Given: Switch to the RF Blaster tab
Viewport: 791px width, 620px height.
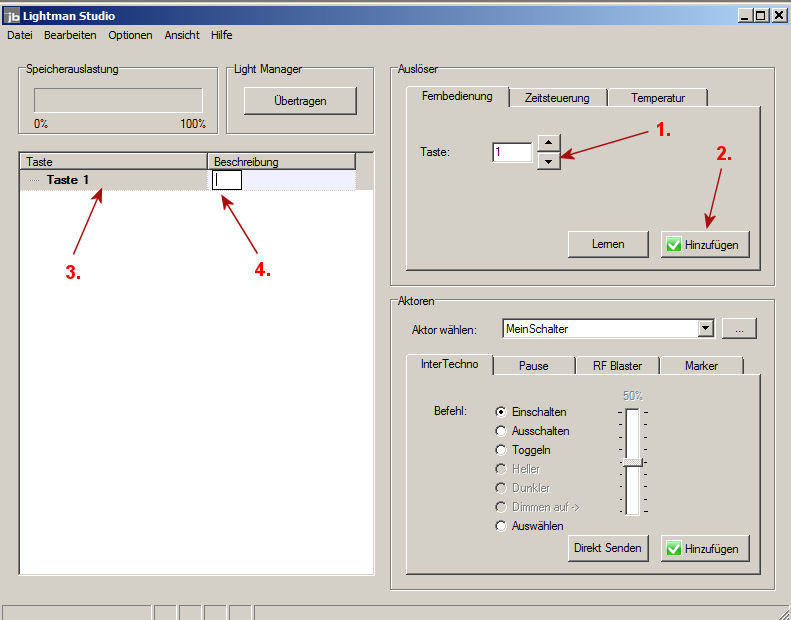Looking at the screenshot, I should tap(610, 366).
